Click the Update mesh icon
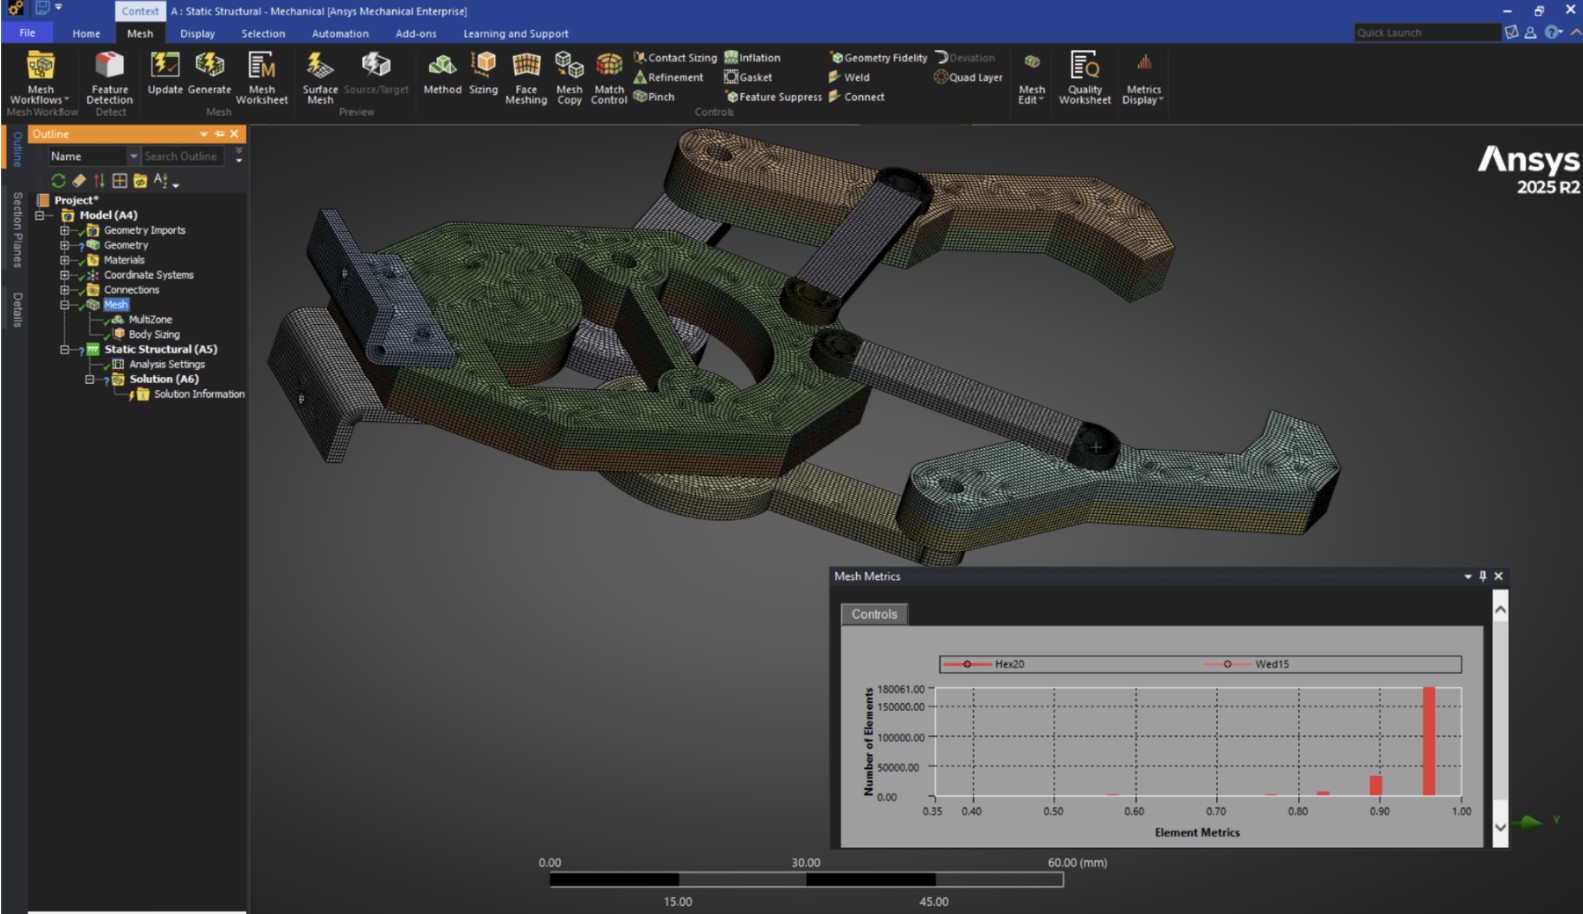The image size is (1583, 914). click(x=165, y=74)
